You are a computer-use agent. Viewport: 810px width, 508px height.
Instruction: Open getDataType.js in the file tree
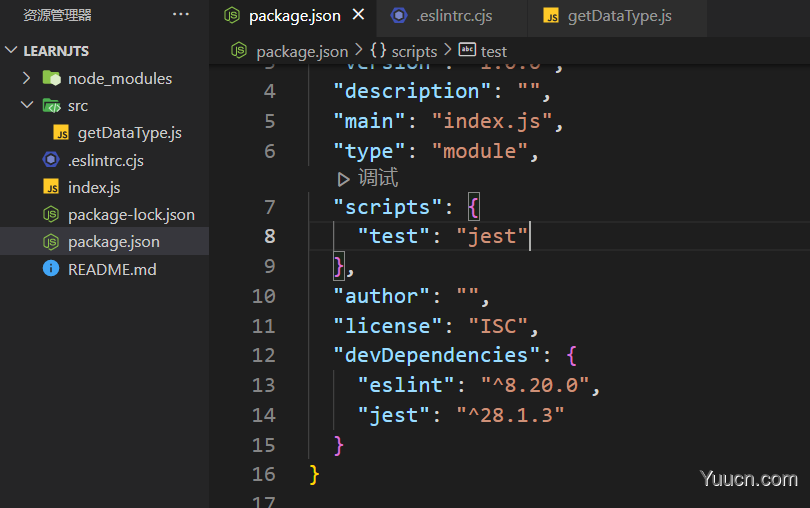tap(130, 133)
